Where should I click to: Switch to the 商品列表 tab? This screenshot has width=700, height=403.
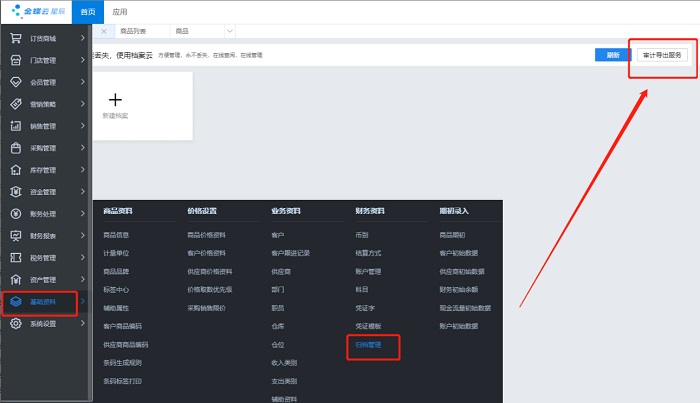[132, 32]
